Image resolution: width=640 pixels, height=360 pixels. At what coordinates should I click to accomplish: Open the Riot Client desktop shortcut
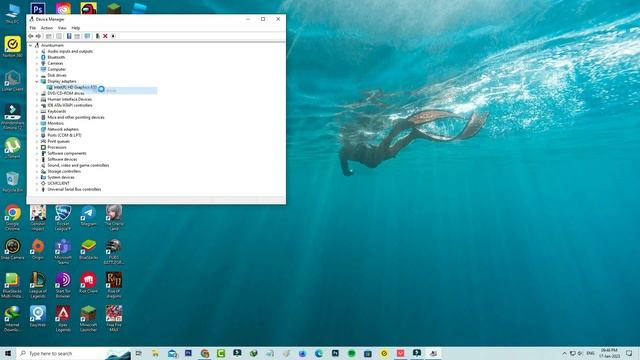click(x=89, y=283)
